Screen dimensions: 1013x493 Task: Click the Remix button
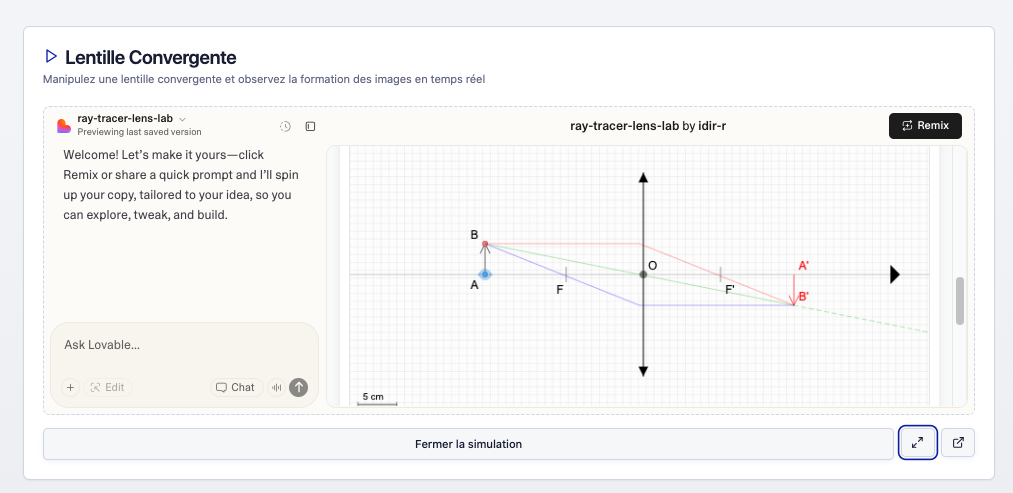925,126
